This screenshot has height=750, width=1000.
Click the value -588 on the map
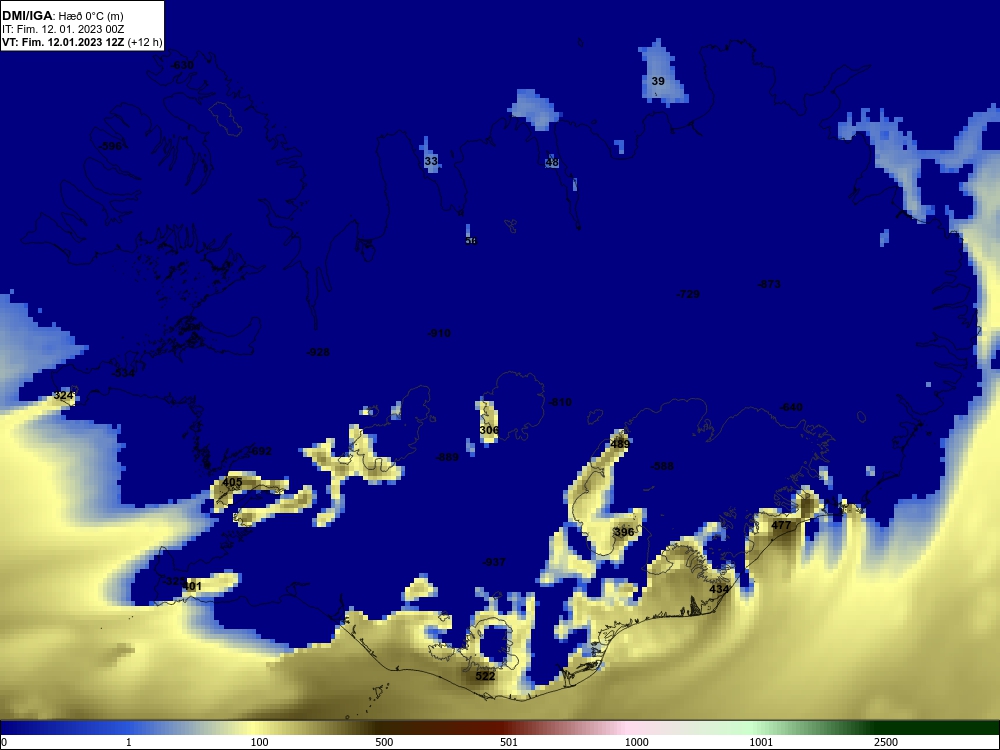(662, 466)
